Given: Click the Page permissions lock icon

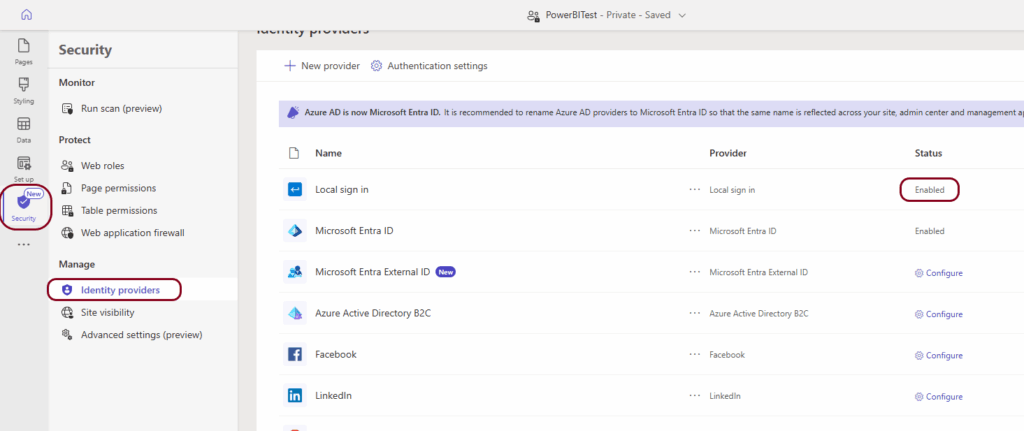Looking at the screenshot, I should (x=67, y=188).
